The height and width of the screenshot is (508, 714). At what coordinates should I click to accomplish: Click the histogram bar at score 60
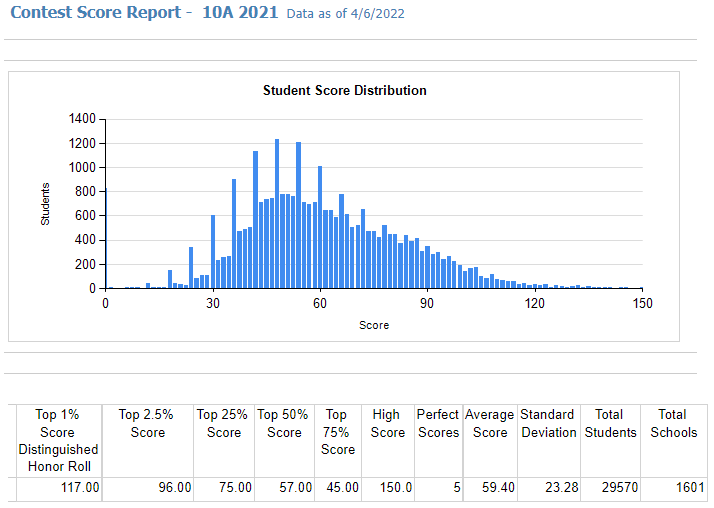pos(320,227)
